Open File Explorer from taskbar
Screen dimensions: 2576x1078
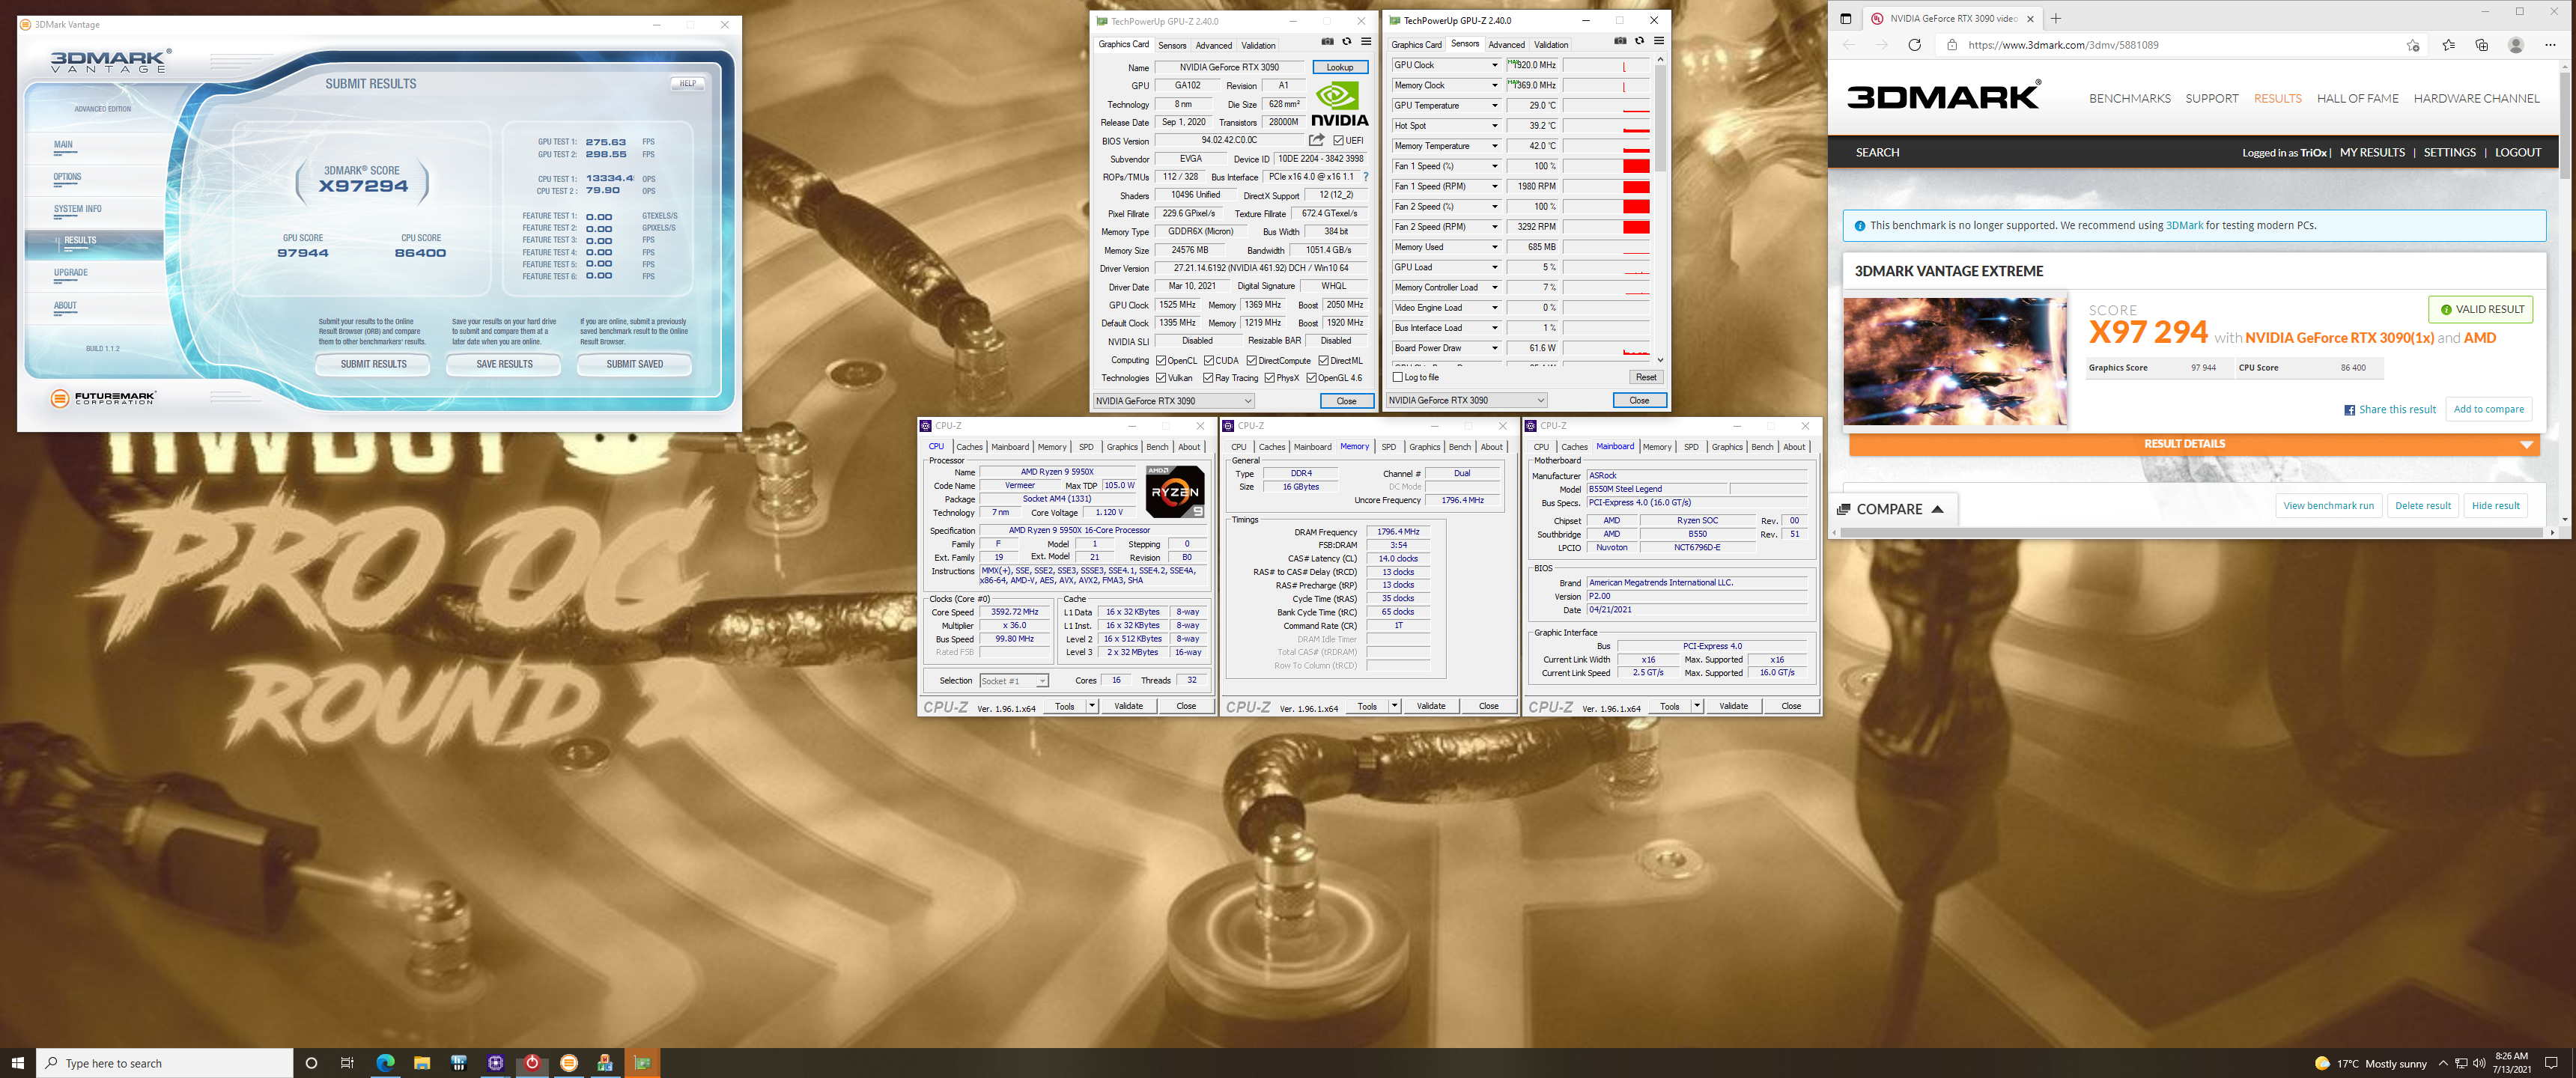(x=422, y=1063)
